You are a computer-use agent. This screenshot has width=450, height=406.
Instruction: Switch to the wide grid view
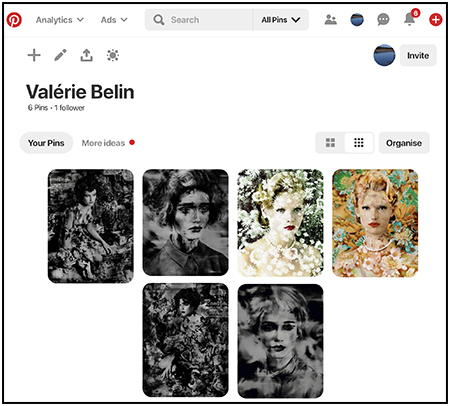pyautogui.click(x=330, y=143)
